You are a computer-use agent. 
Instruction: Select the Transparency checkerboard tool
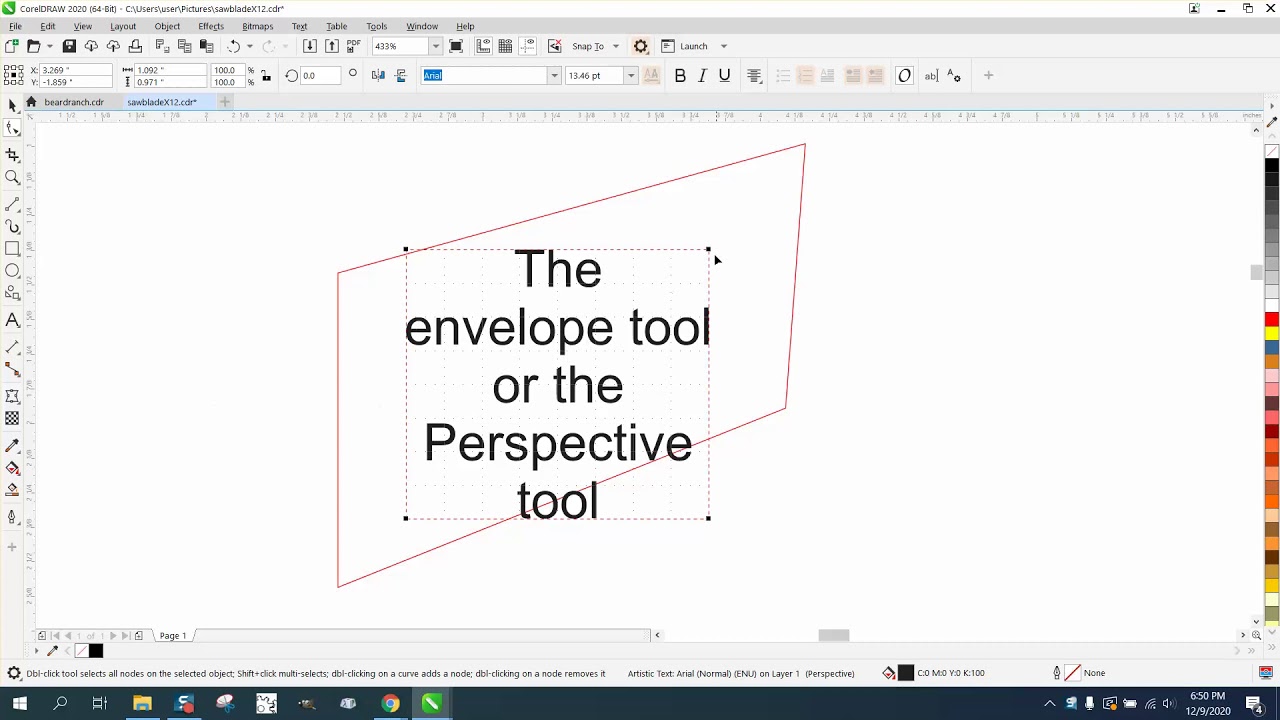[12, 419]
